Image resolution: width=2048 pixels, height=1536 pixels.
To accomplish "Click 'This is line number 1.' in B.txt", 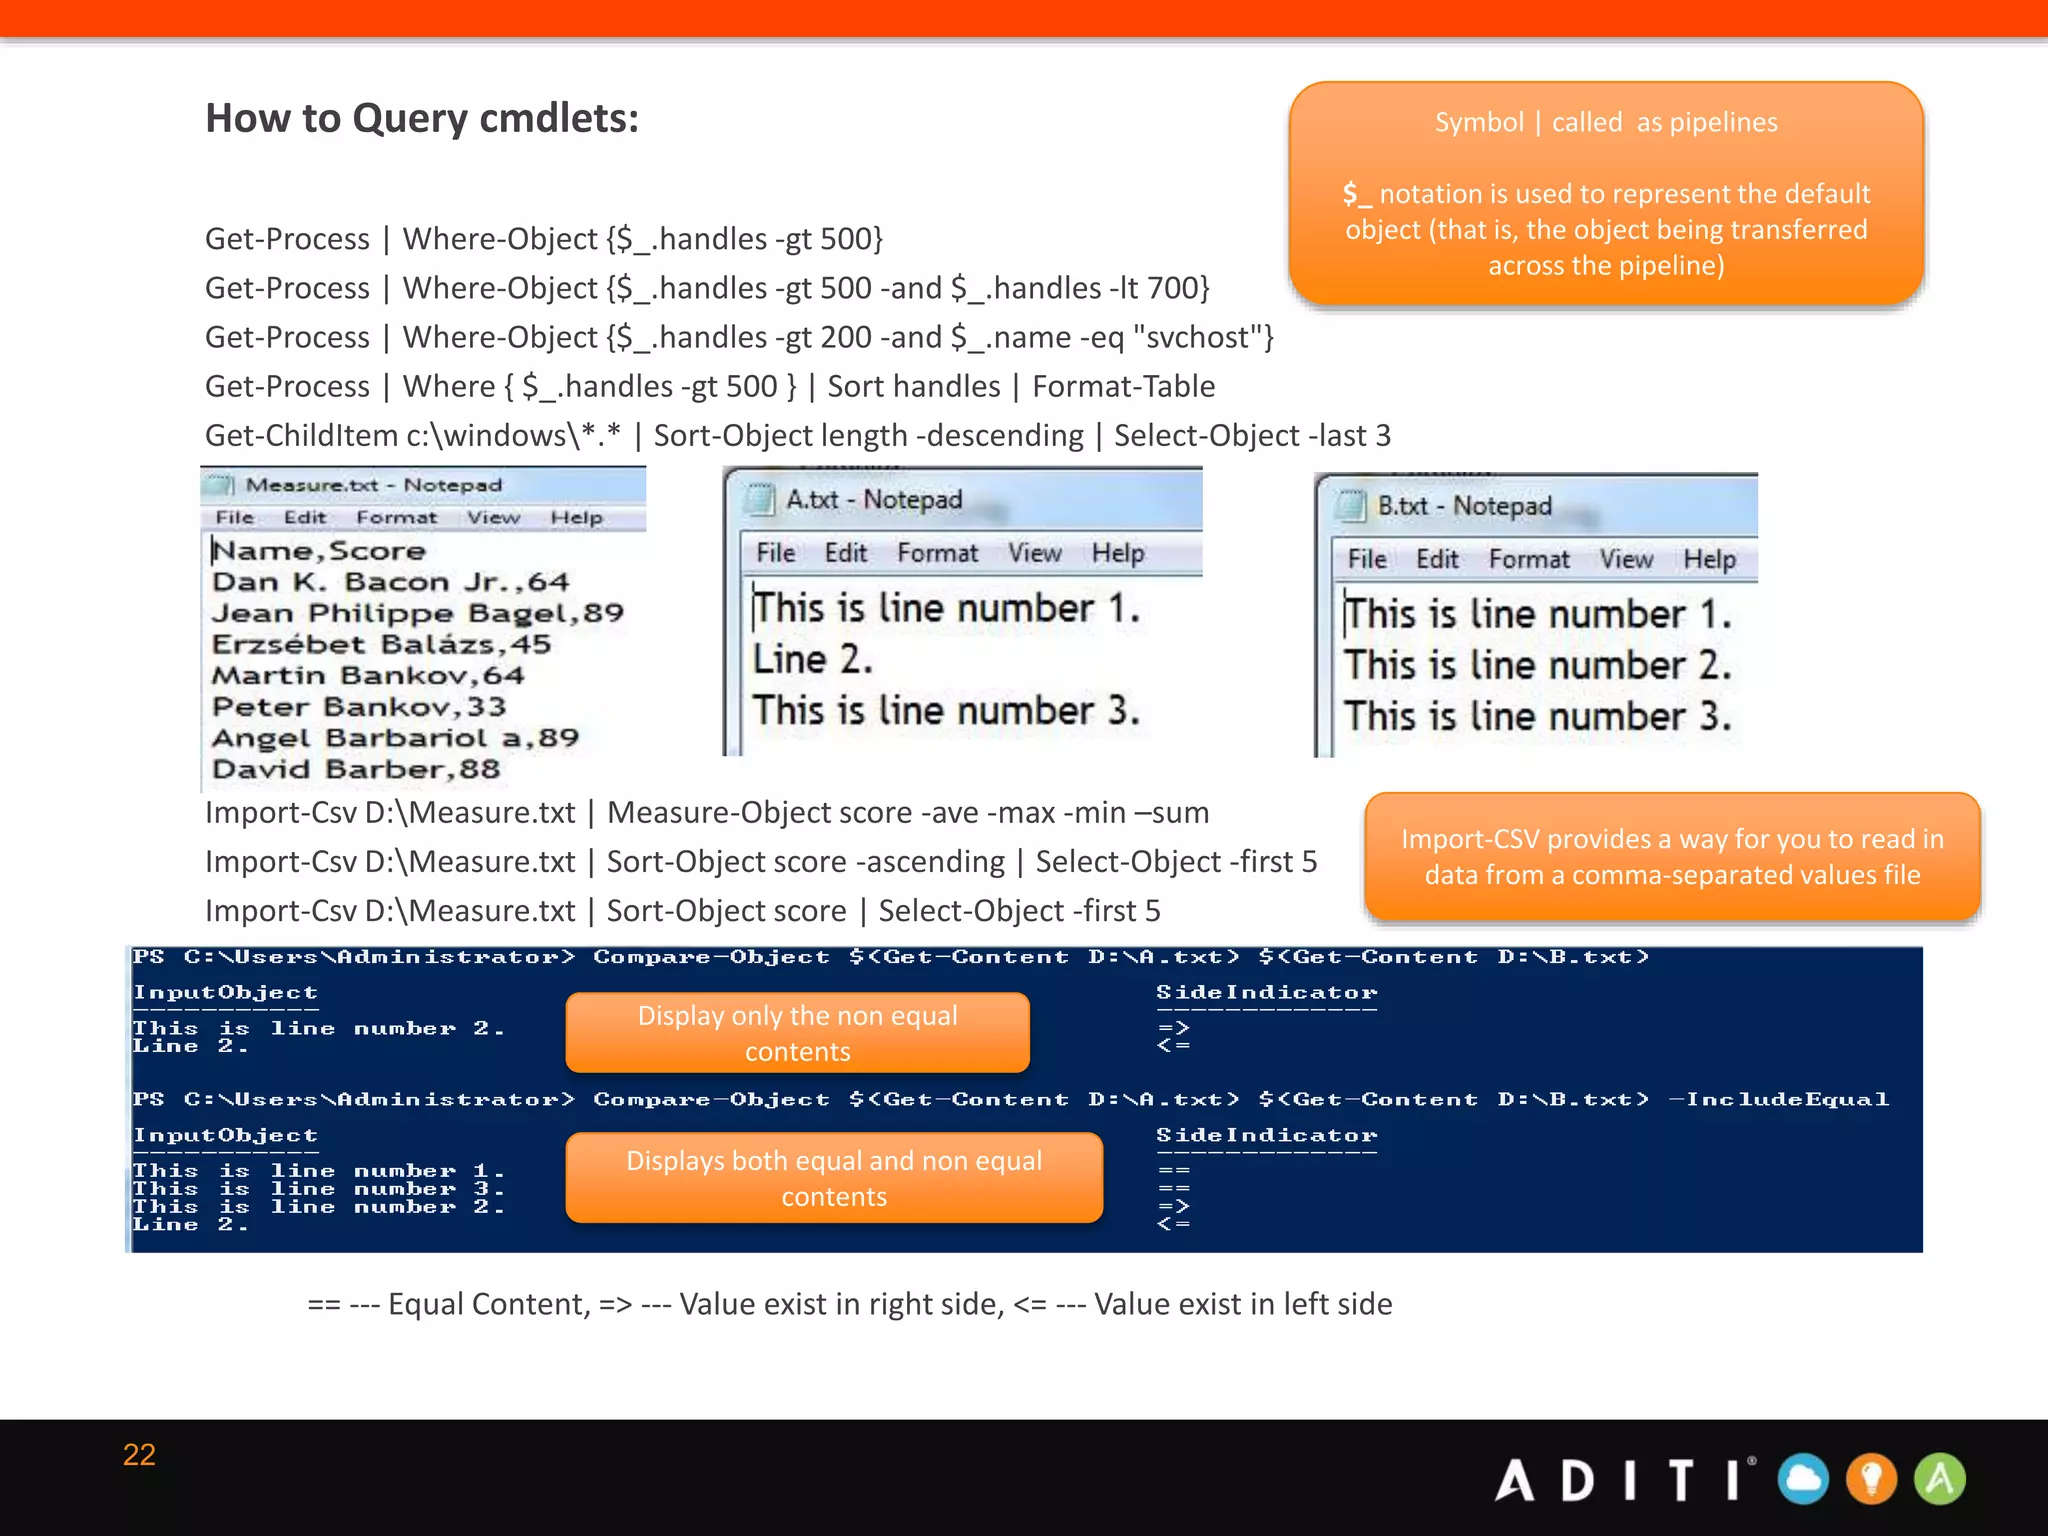I will pyautogui.click(x=1538, y=614).
